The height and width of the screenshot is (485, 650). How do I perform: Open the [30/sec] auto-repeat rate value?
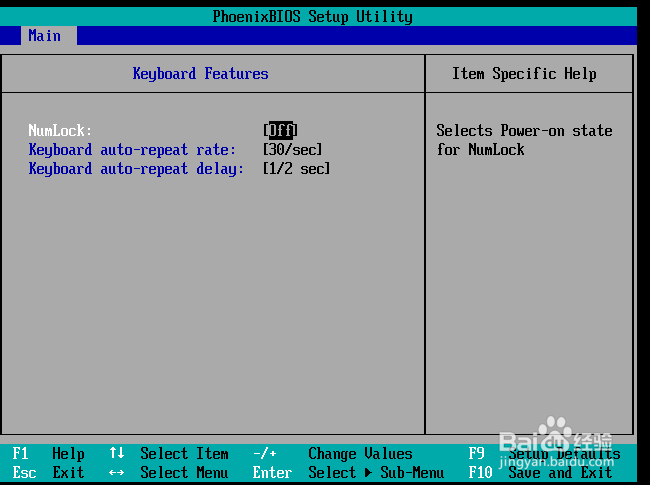293,150
